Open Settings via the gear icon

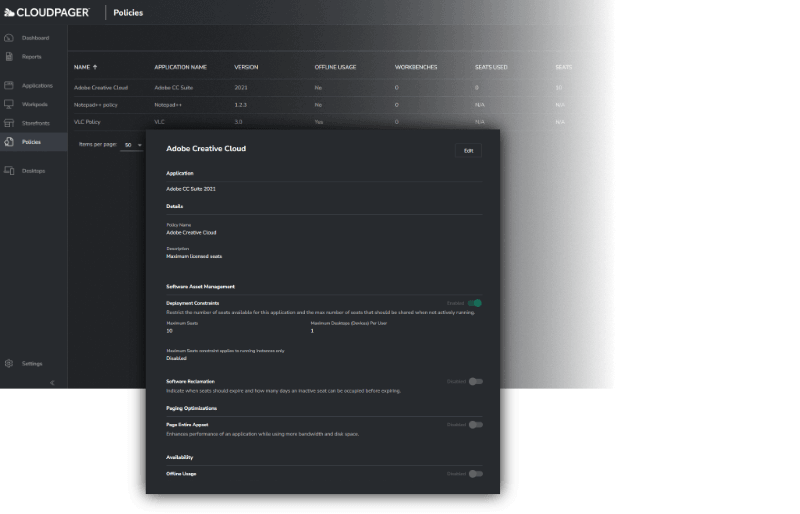point(9,363)
